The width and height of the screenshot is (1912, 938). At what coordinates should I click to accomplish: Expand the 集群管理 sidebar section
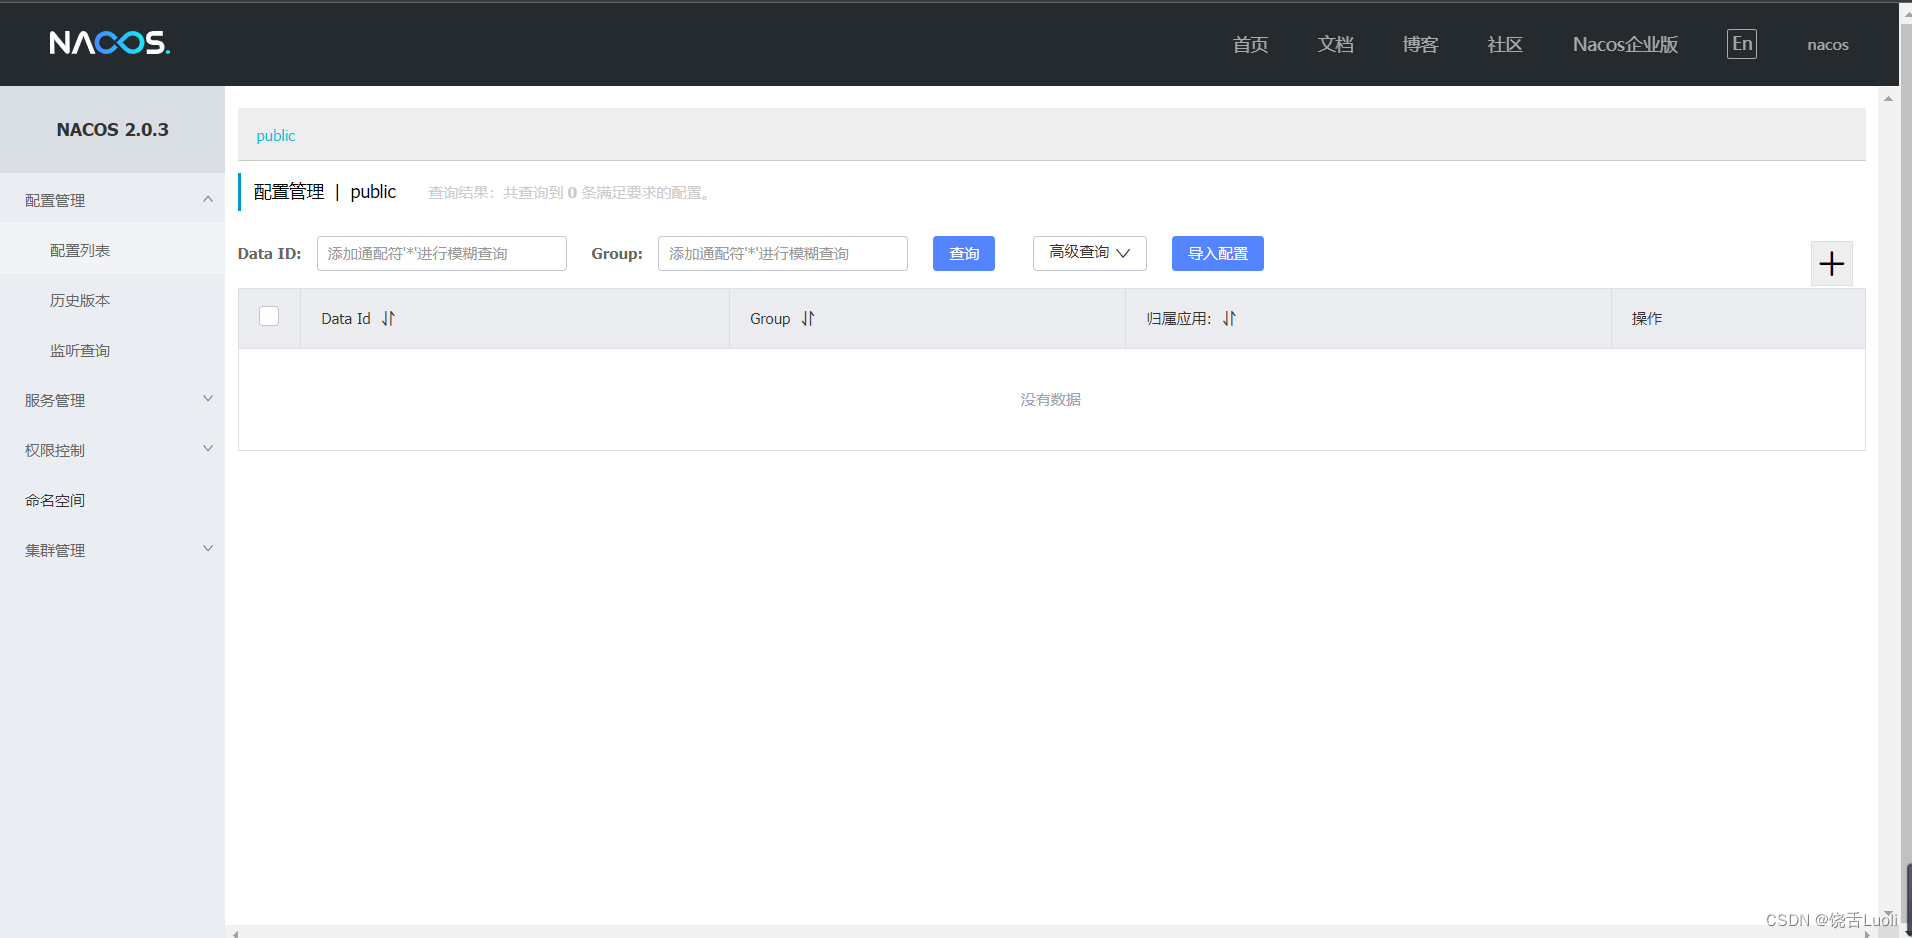pos(112,550)
